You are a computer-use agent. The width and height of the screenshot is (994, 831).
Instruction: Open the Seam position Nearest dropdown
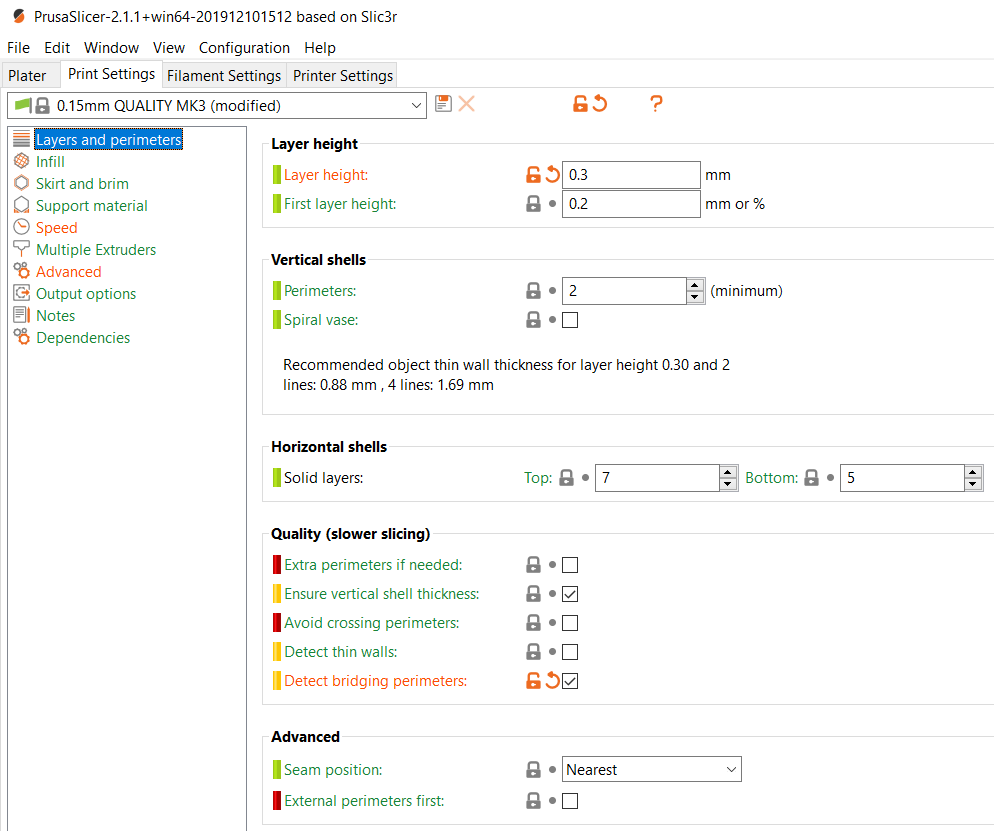[652, 770]
